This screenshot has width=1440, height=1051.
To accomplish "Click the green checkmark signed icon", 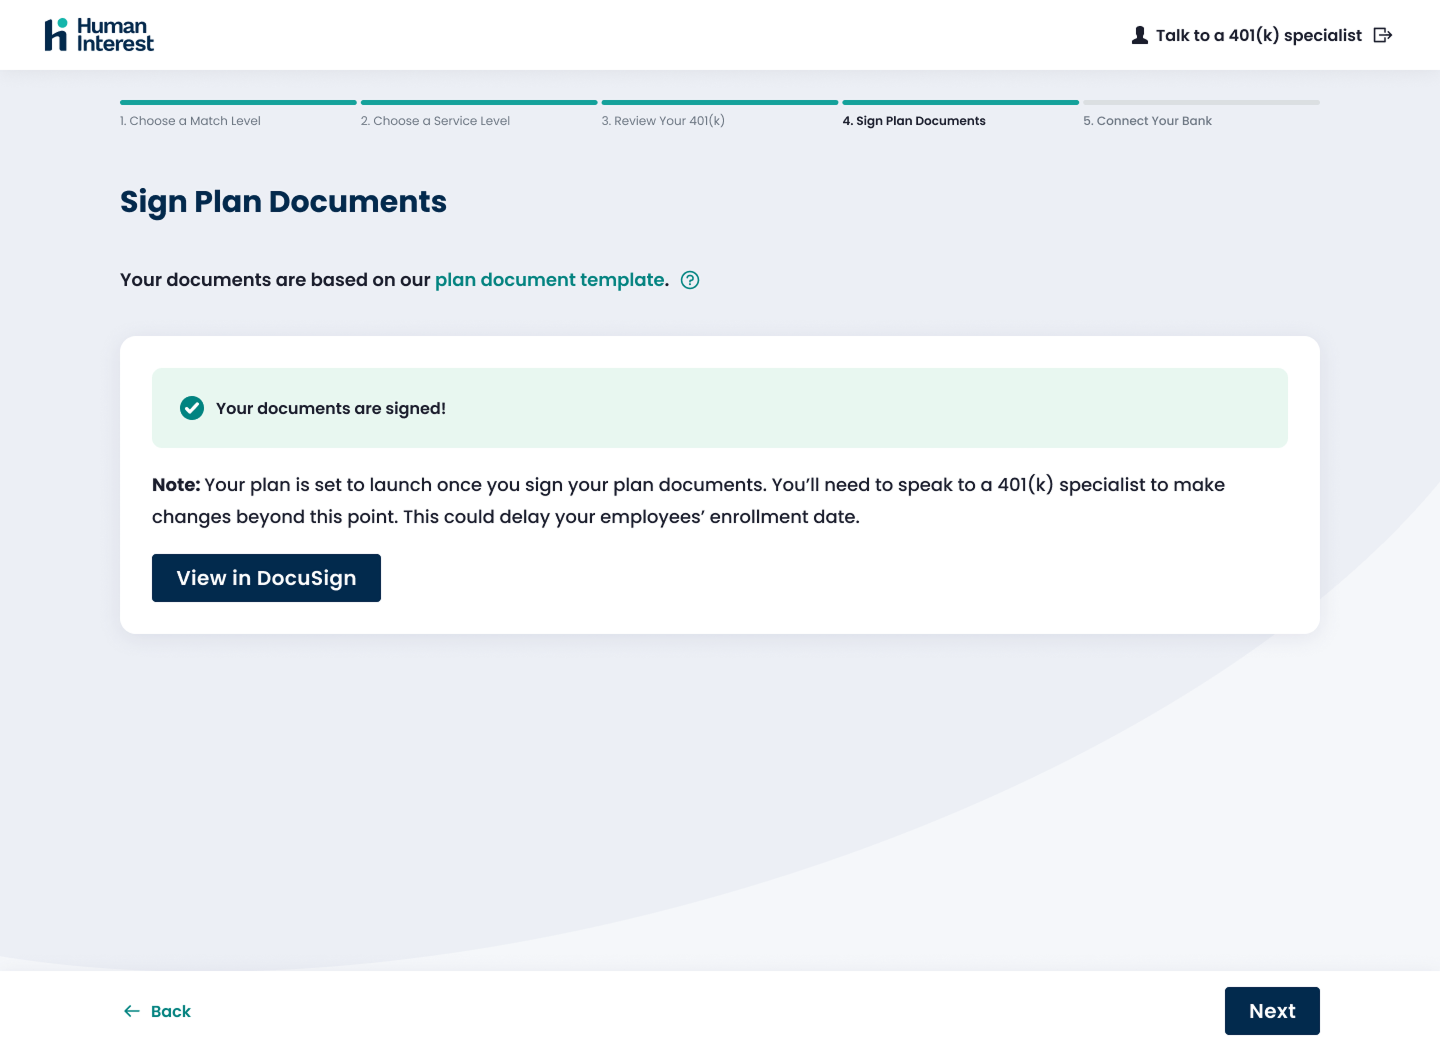I will click(x=192, y=408).
